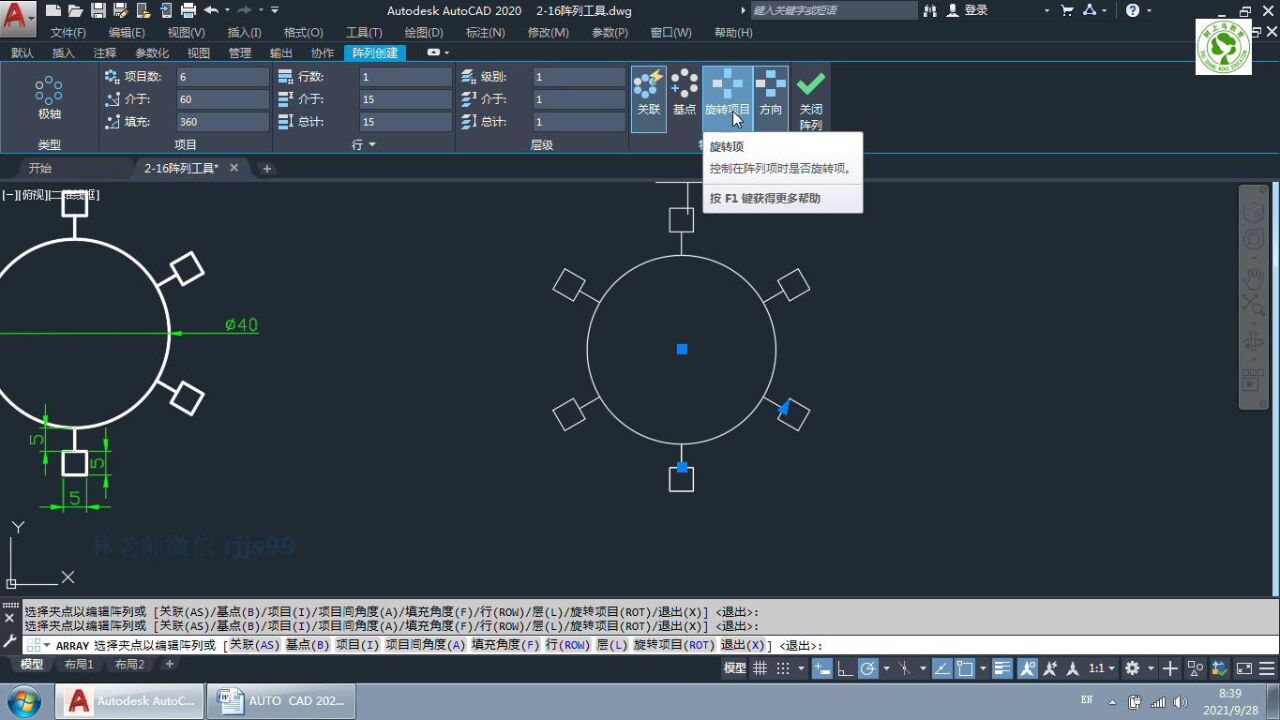Click 填充角度(F) option in command line

[505, 646]
